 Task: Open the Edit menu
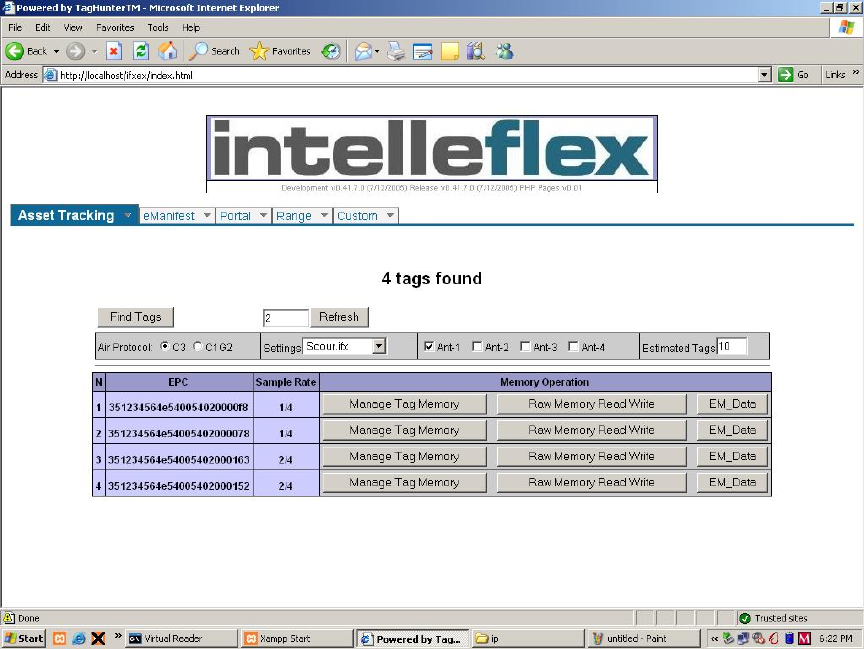point(42,28)
